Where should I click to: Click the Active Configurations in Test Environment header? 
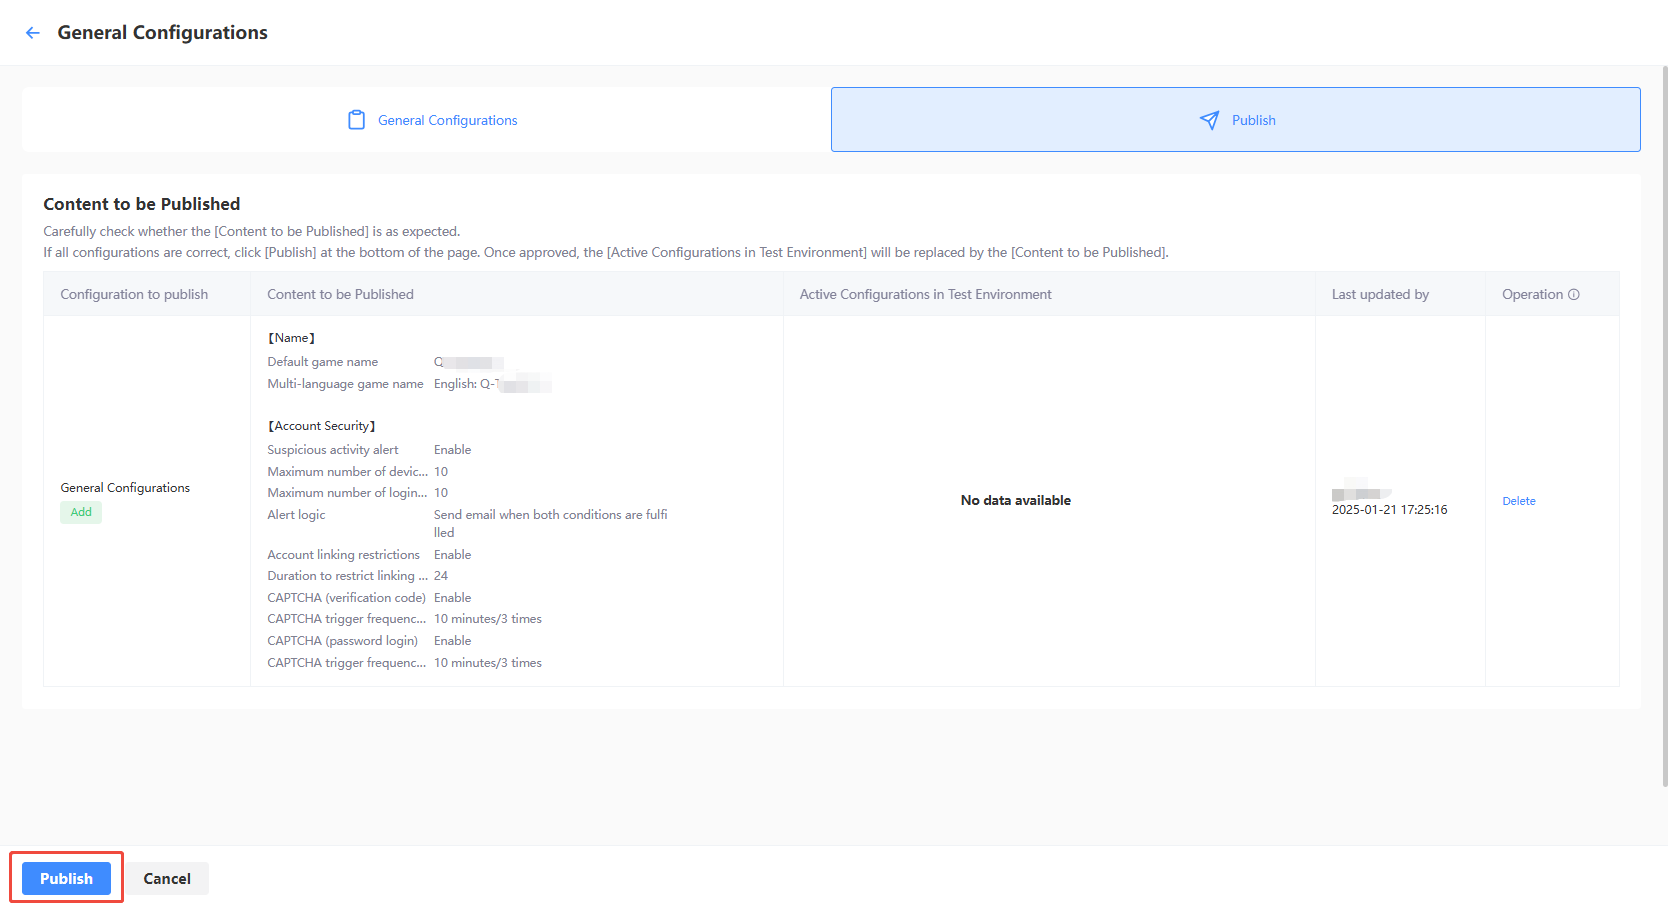click(x=925, y=293)
